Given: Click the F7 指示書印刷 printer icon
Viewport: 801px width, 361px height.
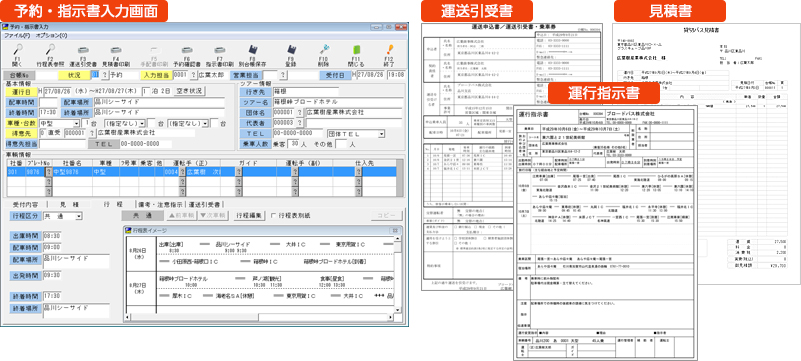Looking at the screenshot, I should tap(220, 51).
